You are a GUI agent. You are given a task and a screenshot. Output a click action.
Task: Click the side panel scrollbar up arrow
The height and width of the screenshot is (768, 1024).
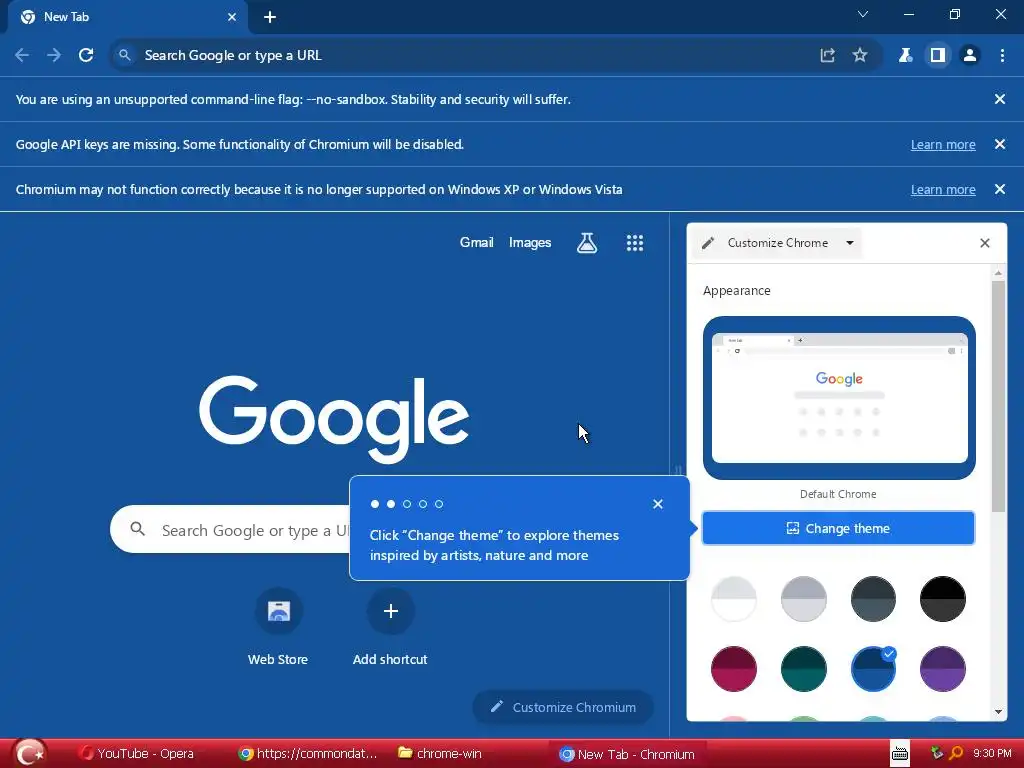[999, 272]
